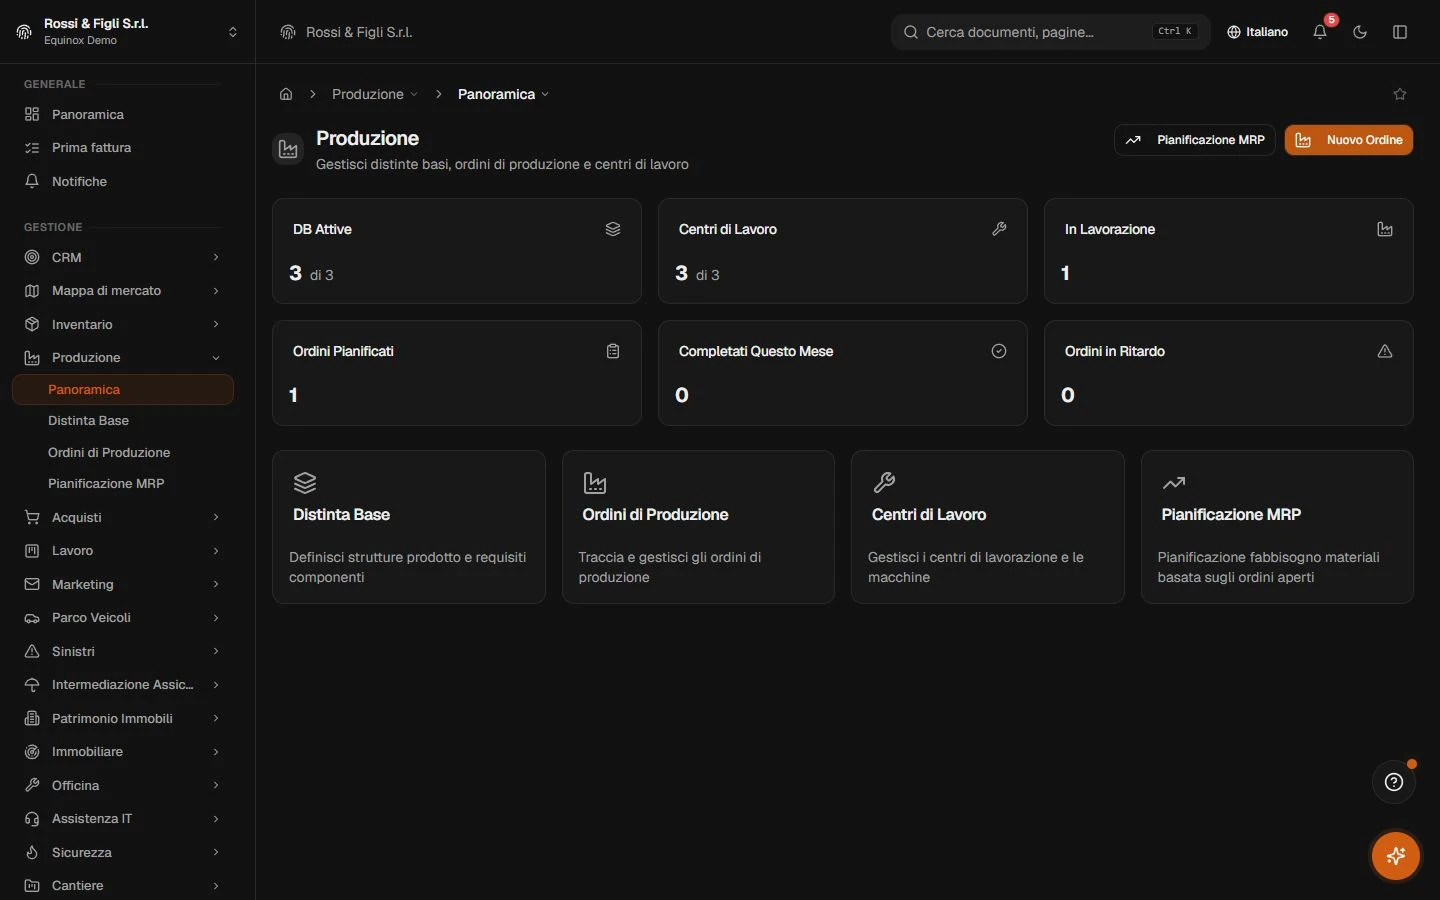Open the Pianificazione MRP navigation card

click(x=1277, y=527)
